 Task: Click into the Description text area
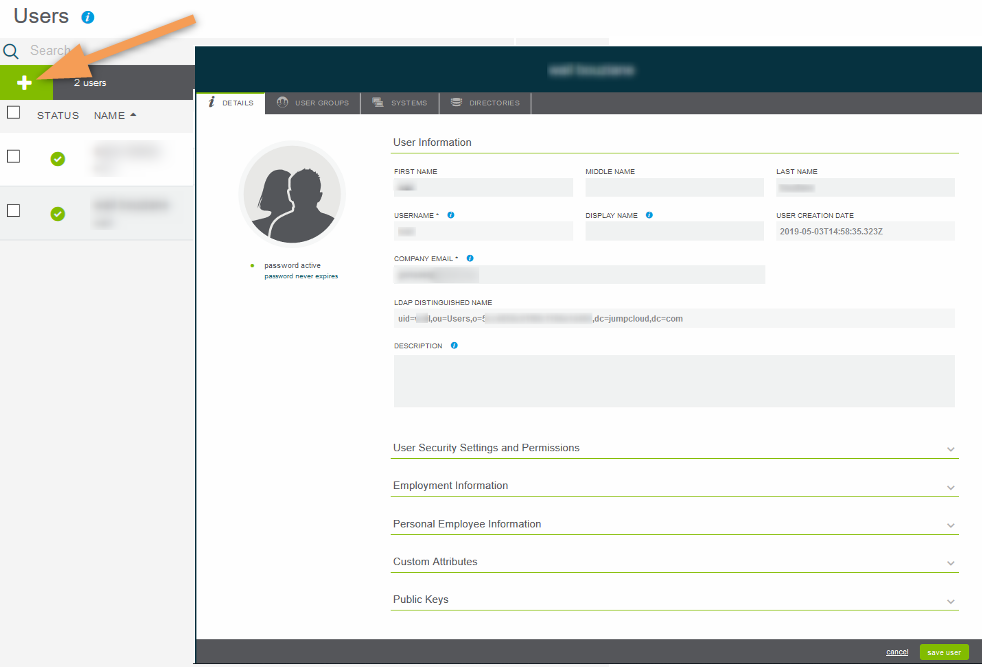tap(674, 381)
